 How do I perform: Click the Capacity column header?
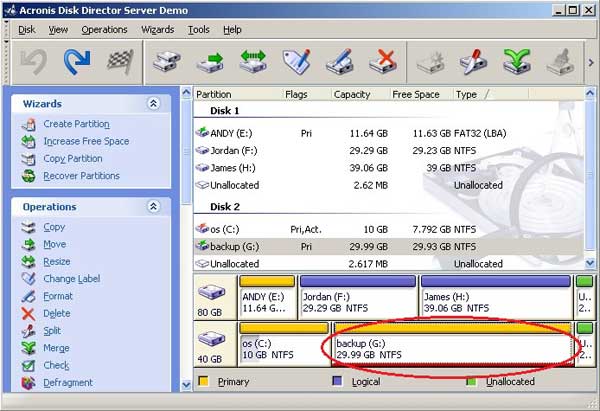(353, 95)
